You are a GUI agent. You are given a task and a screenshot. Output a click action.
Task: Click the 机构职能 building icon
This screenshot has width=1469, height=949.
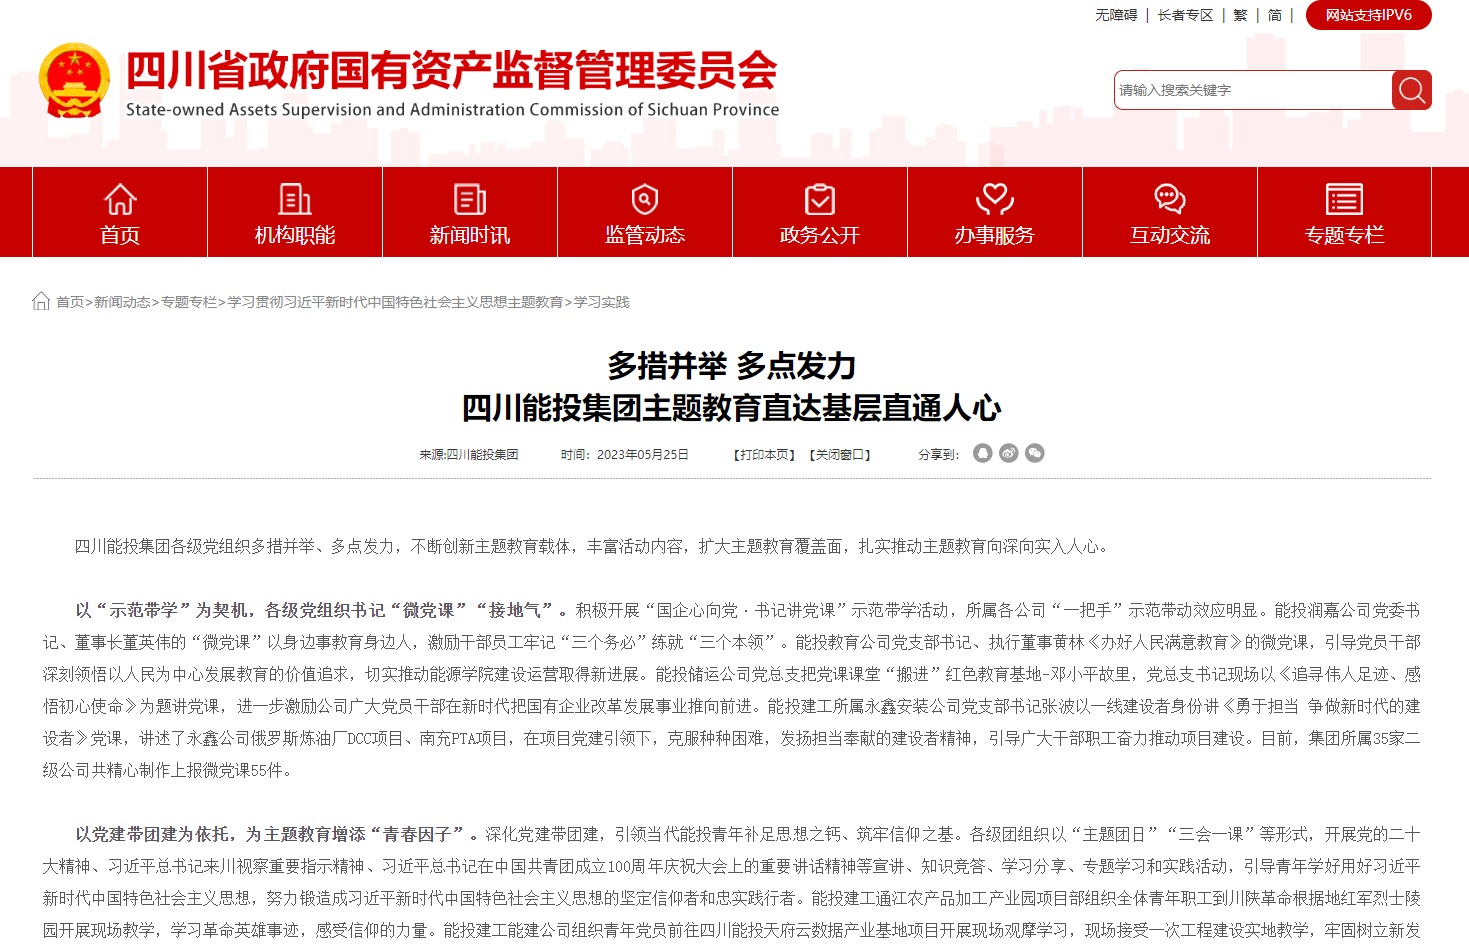(x=295, y=199)
